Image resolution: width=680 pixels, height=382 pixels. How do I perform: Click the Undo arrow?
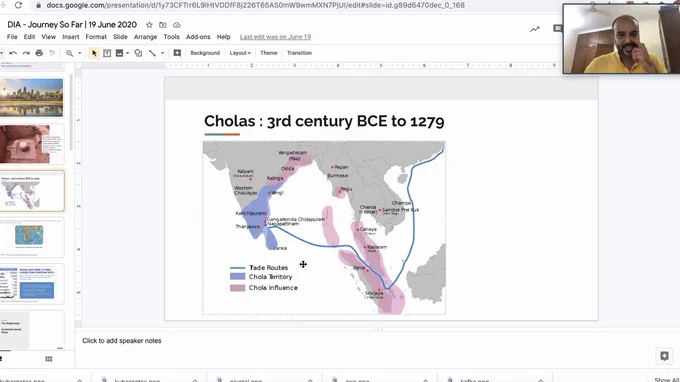[x=13, y=53]
